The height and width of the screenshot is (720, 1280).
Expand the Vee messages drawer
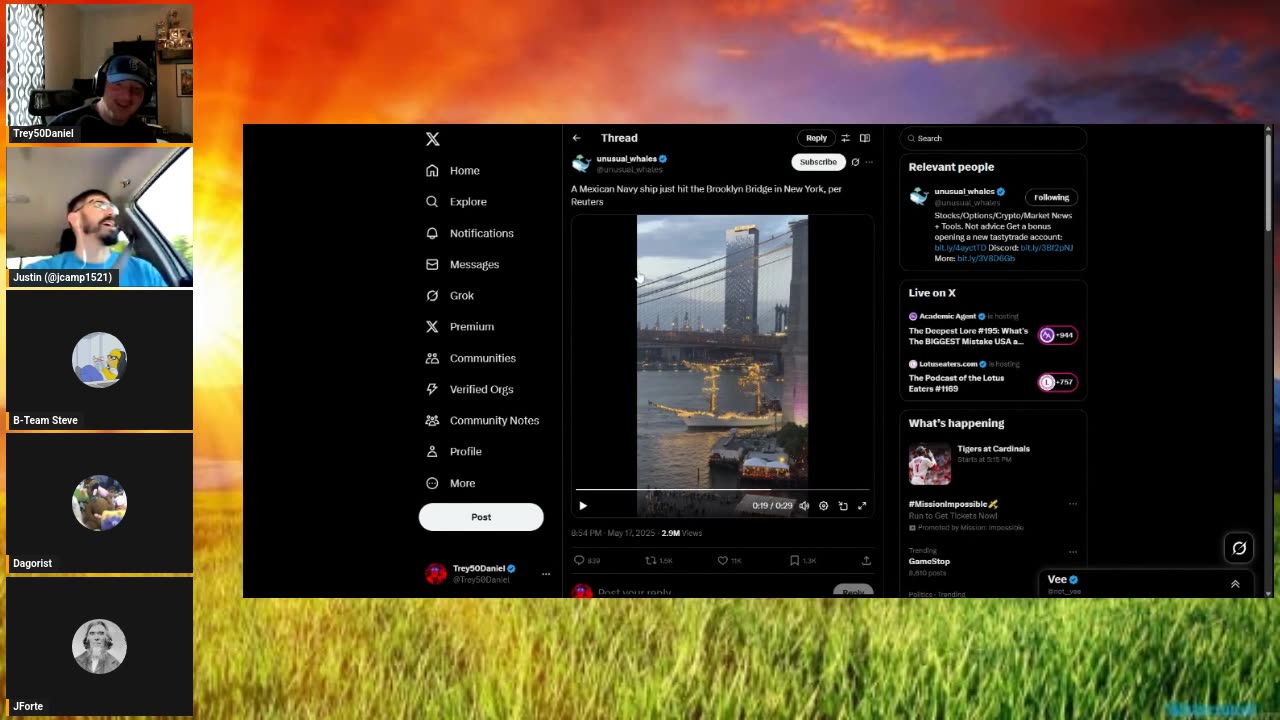point(1235,584)
